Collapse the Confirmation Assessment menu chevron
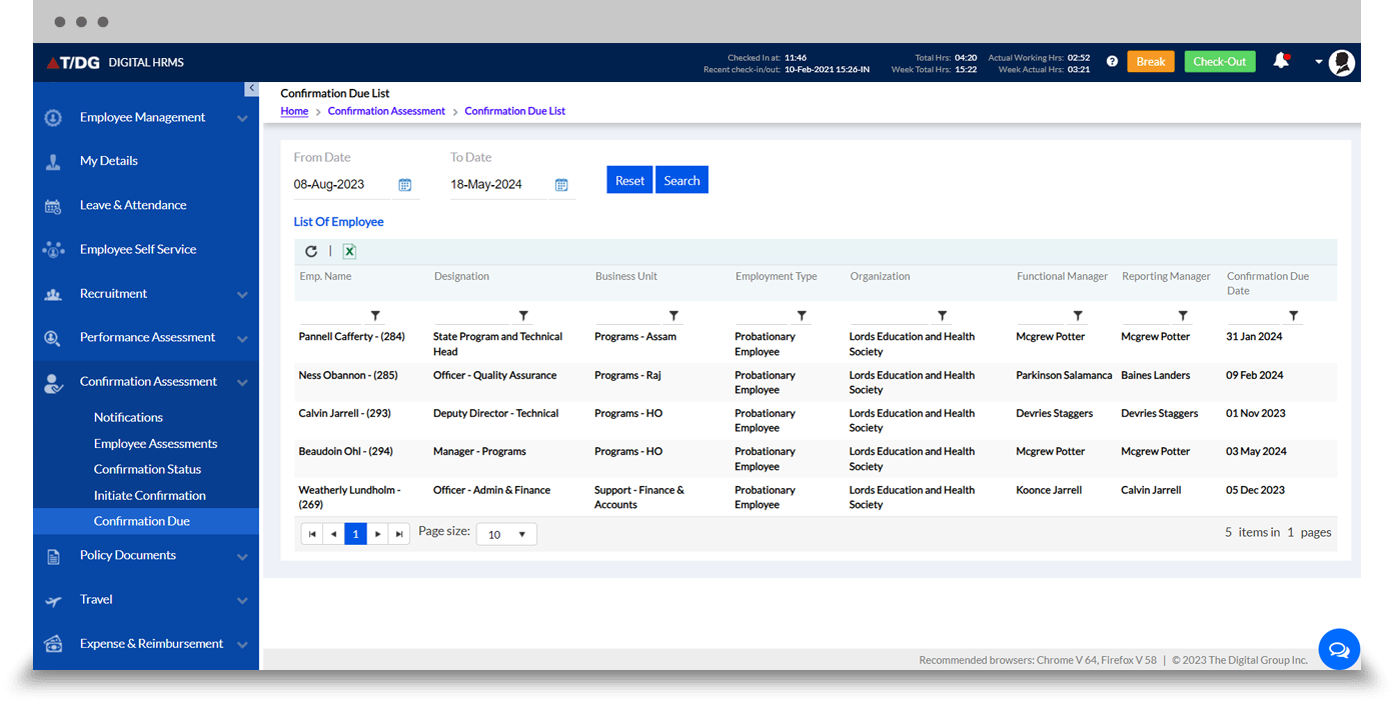The width and height of the screenshot is (1395, 704). pos(242,383)
